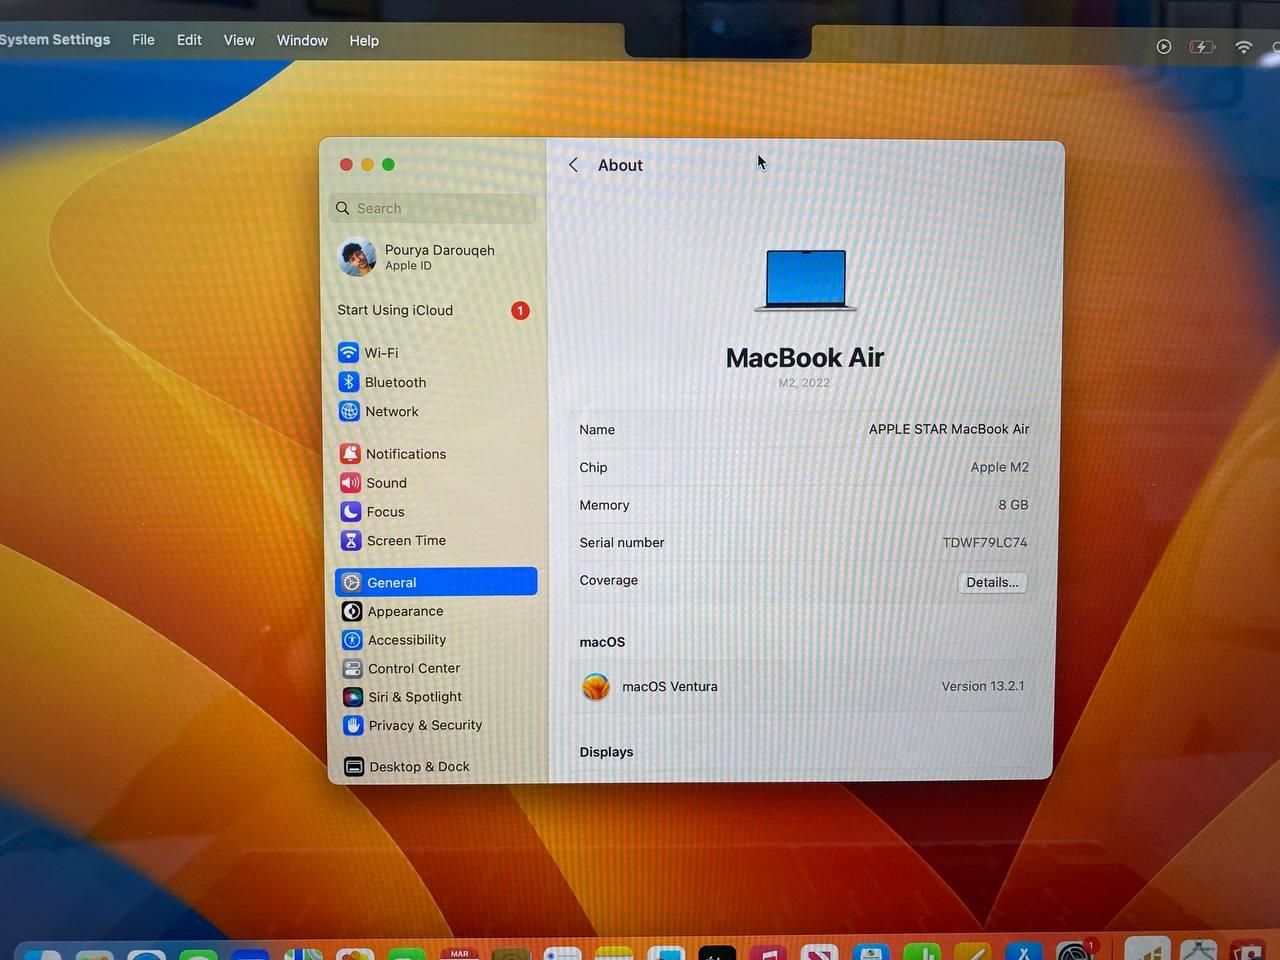The width and height of the screenshot is (1280, 960).
Task: Open the File menu
Action: pyautogui.click(x=143, y=40)
